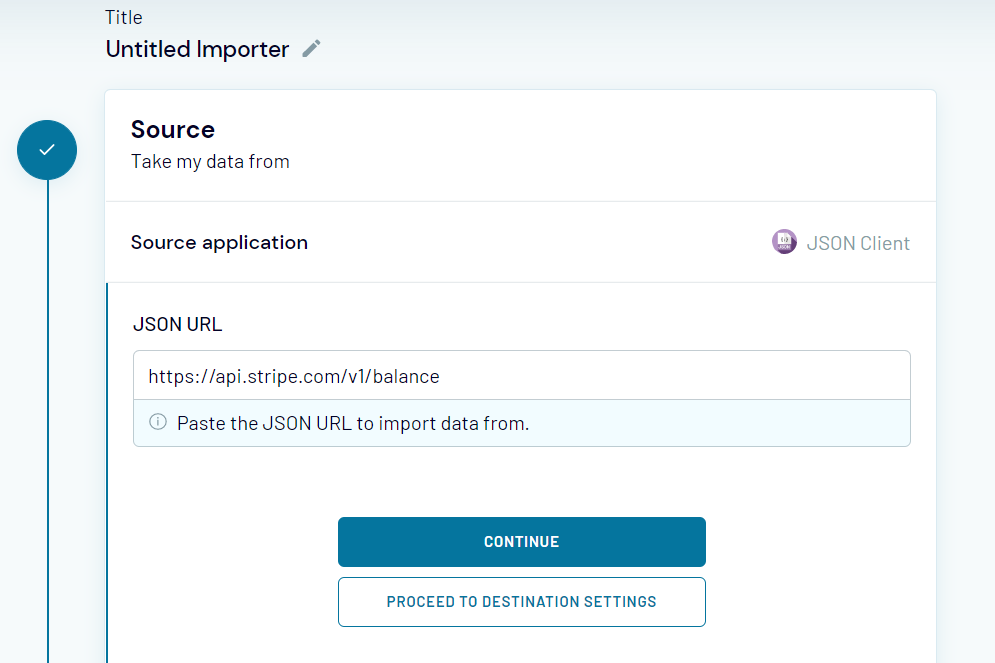
Task: Open the Source application row
Action: (x=520, y=242)
